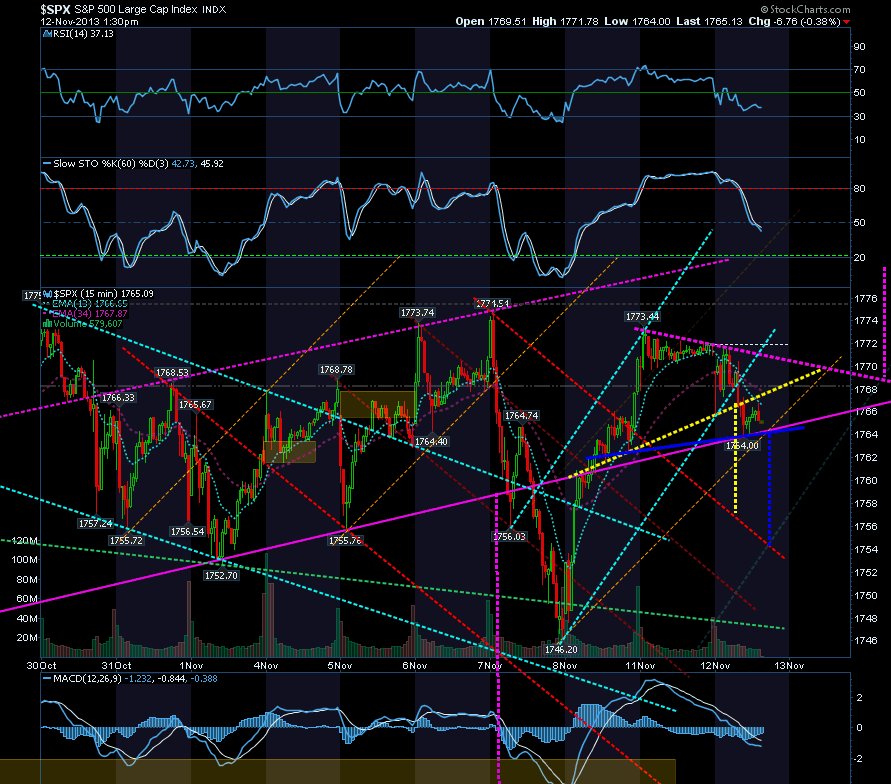Screen dimensions: 891x784
Task: Click the 12Nov date axis label
Action: 715,665
